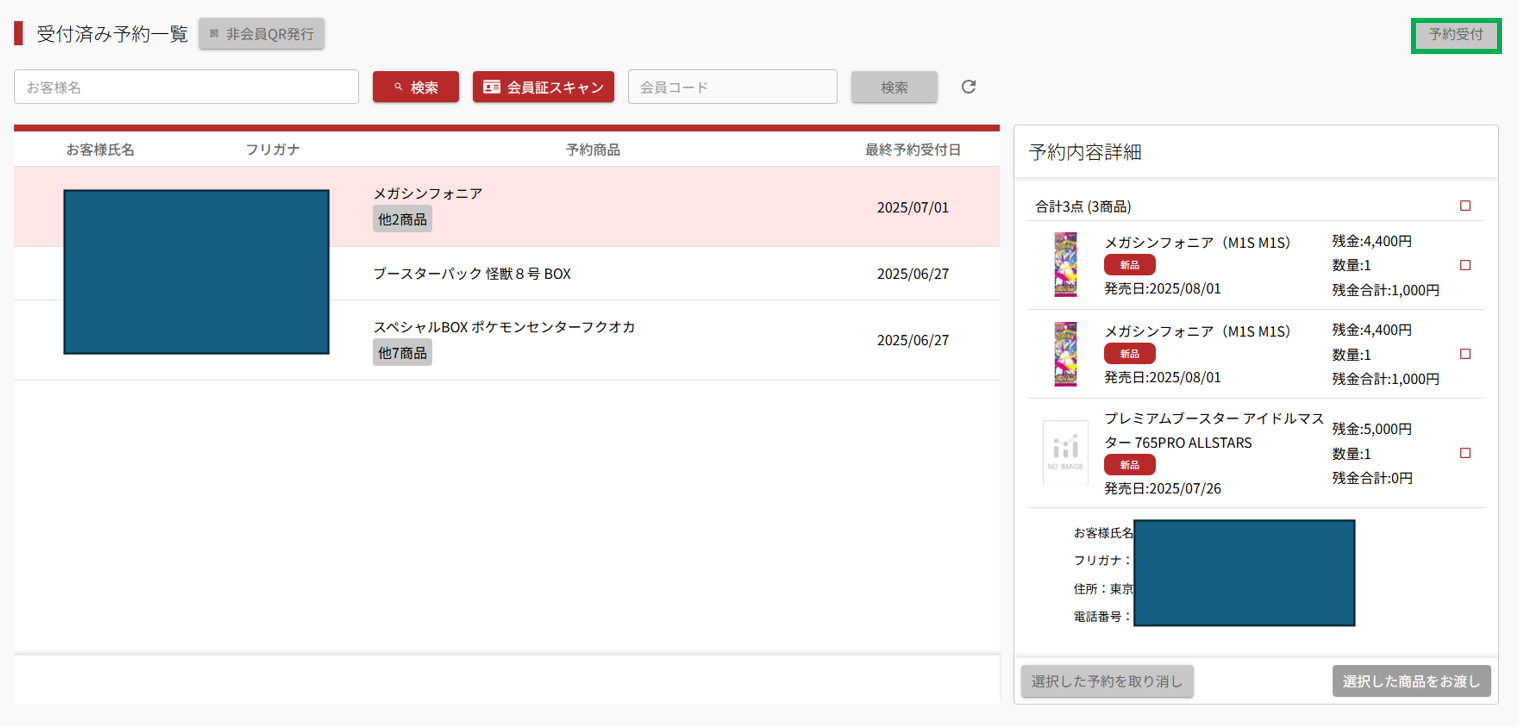Select the ブースターパック 怪獣8号 BOX row
1519x728 pixels.
[x=507, y=274]
